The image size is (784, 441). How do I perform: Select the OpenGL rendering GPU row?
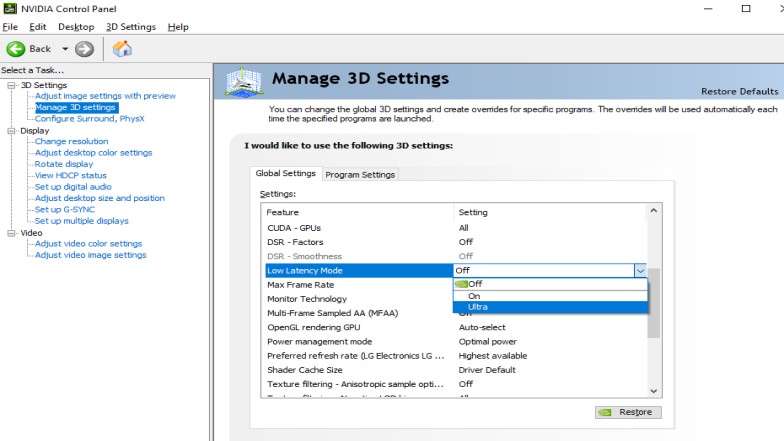coord(455,328)
